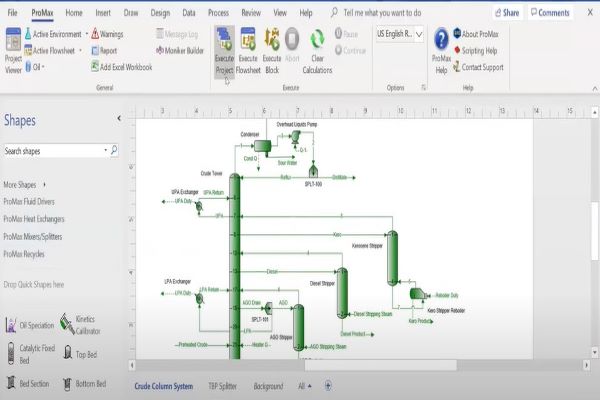Expand More Shapes
Image resolution: width=600 pixels, height=400 pixels.
pos(24,184)
